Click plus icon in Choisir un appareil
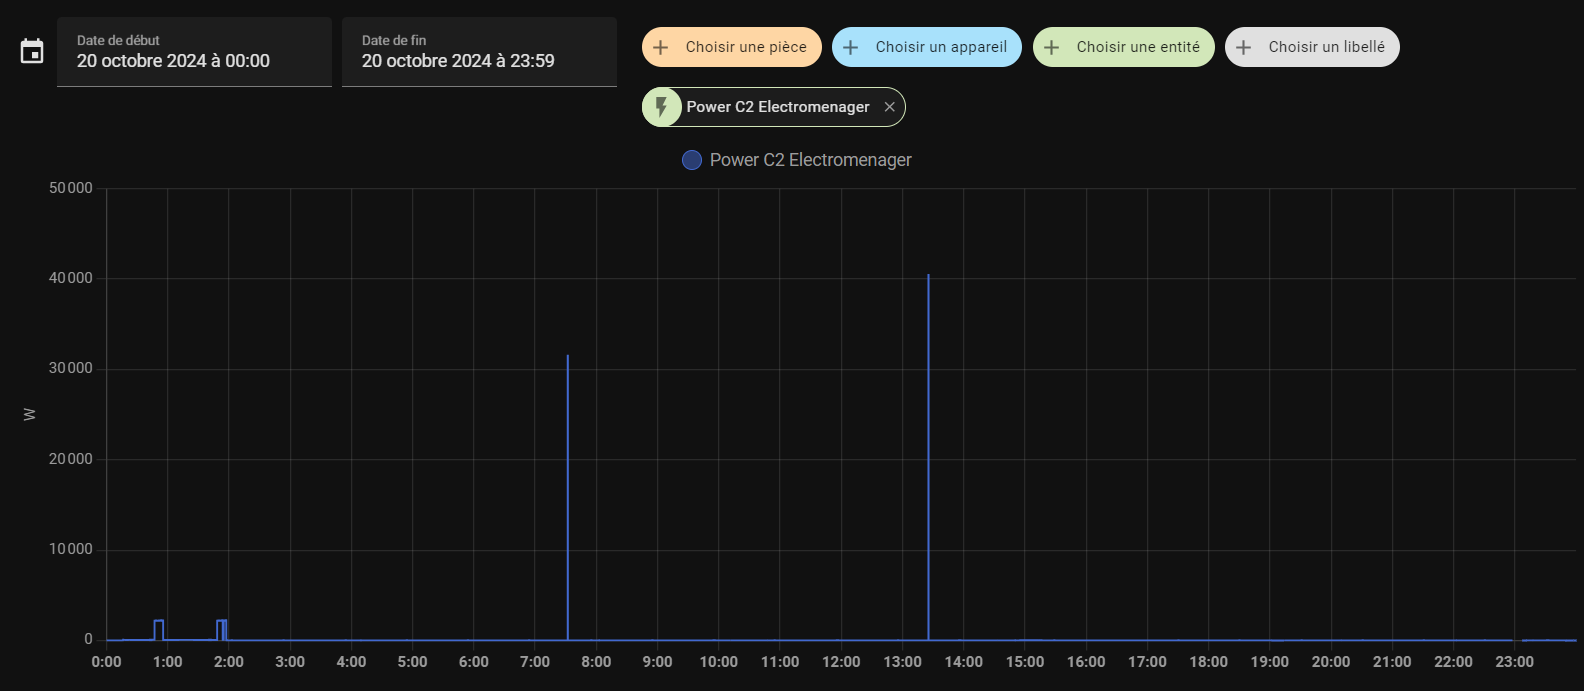The height and width of the screenshot is (691, 1584). click(851, 47)
